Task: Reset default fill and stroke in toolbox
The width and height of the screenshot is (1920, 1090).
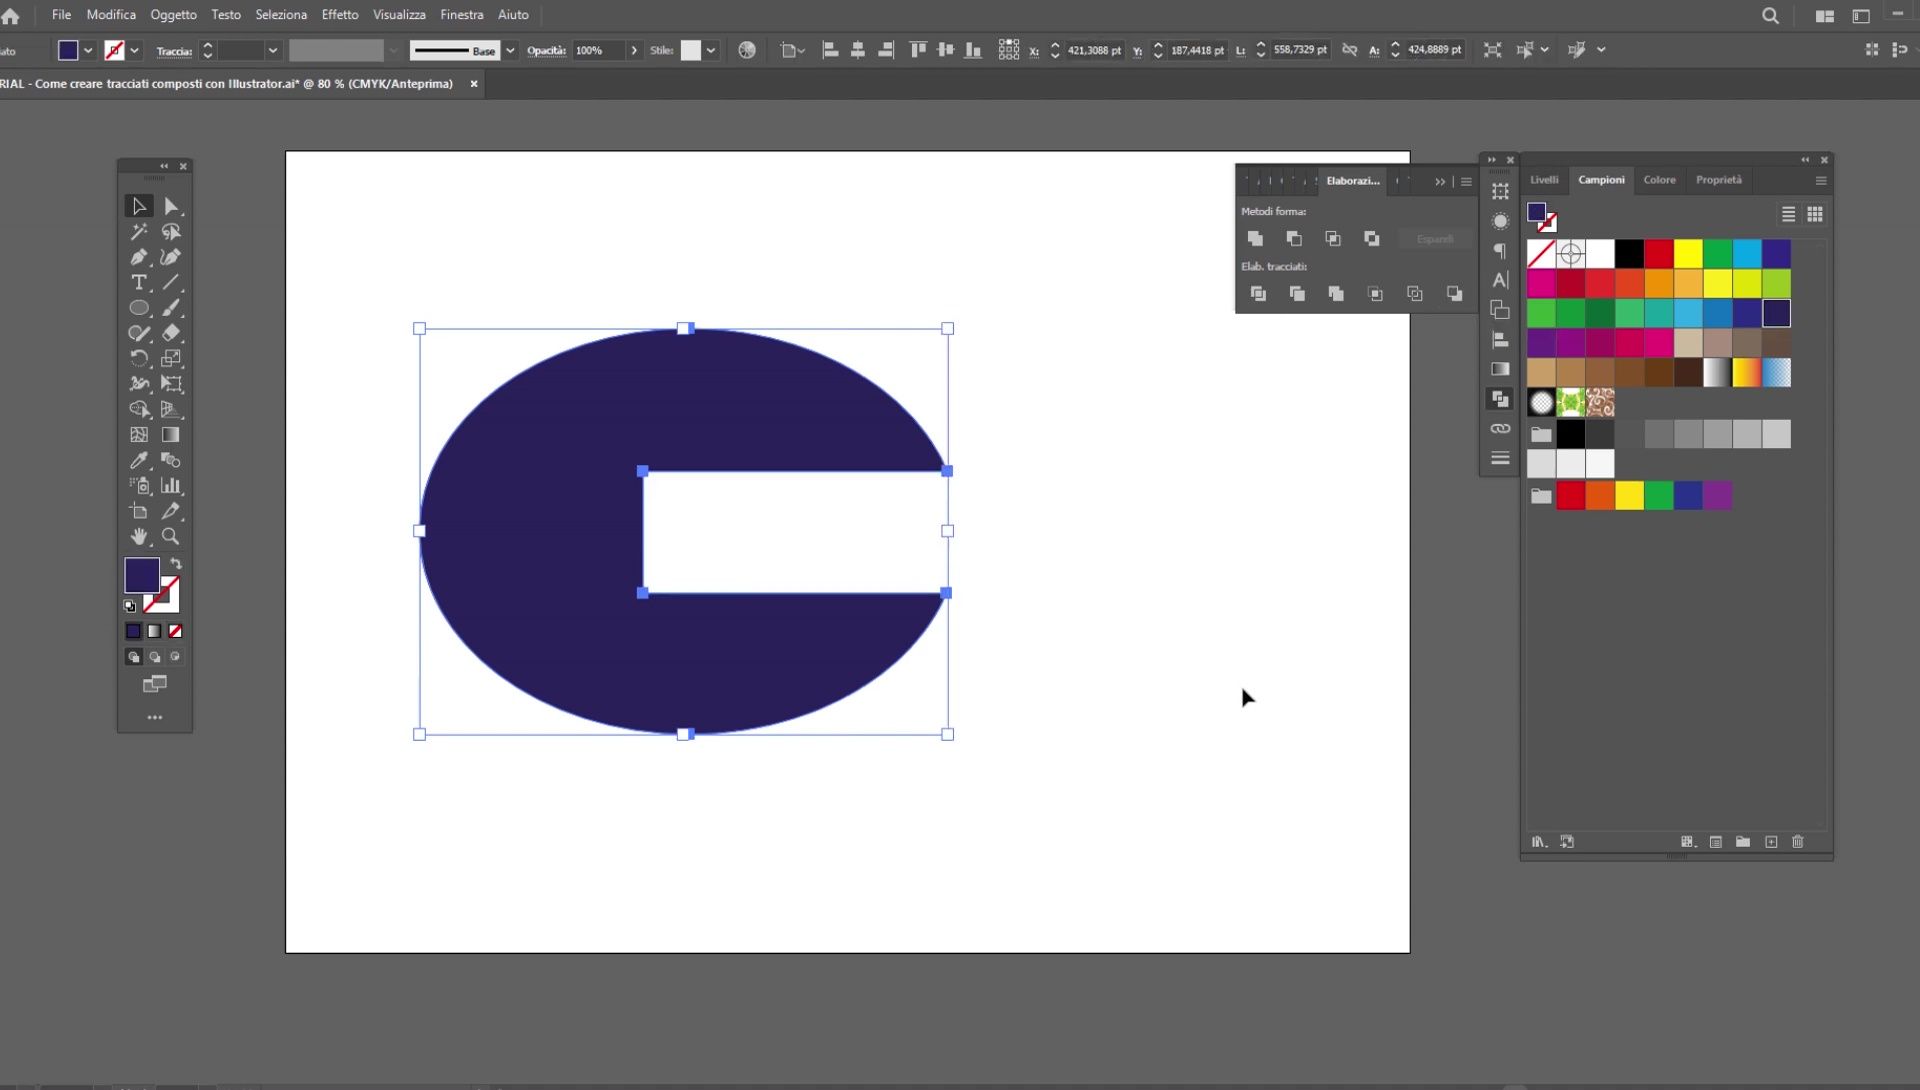Action: (x=130, y=606)
